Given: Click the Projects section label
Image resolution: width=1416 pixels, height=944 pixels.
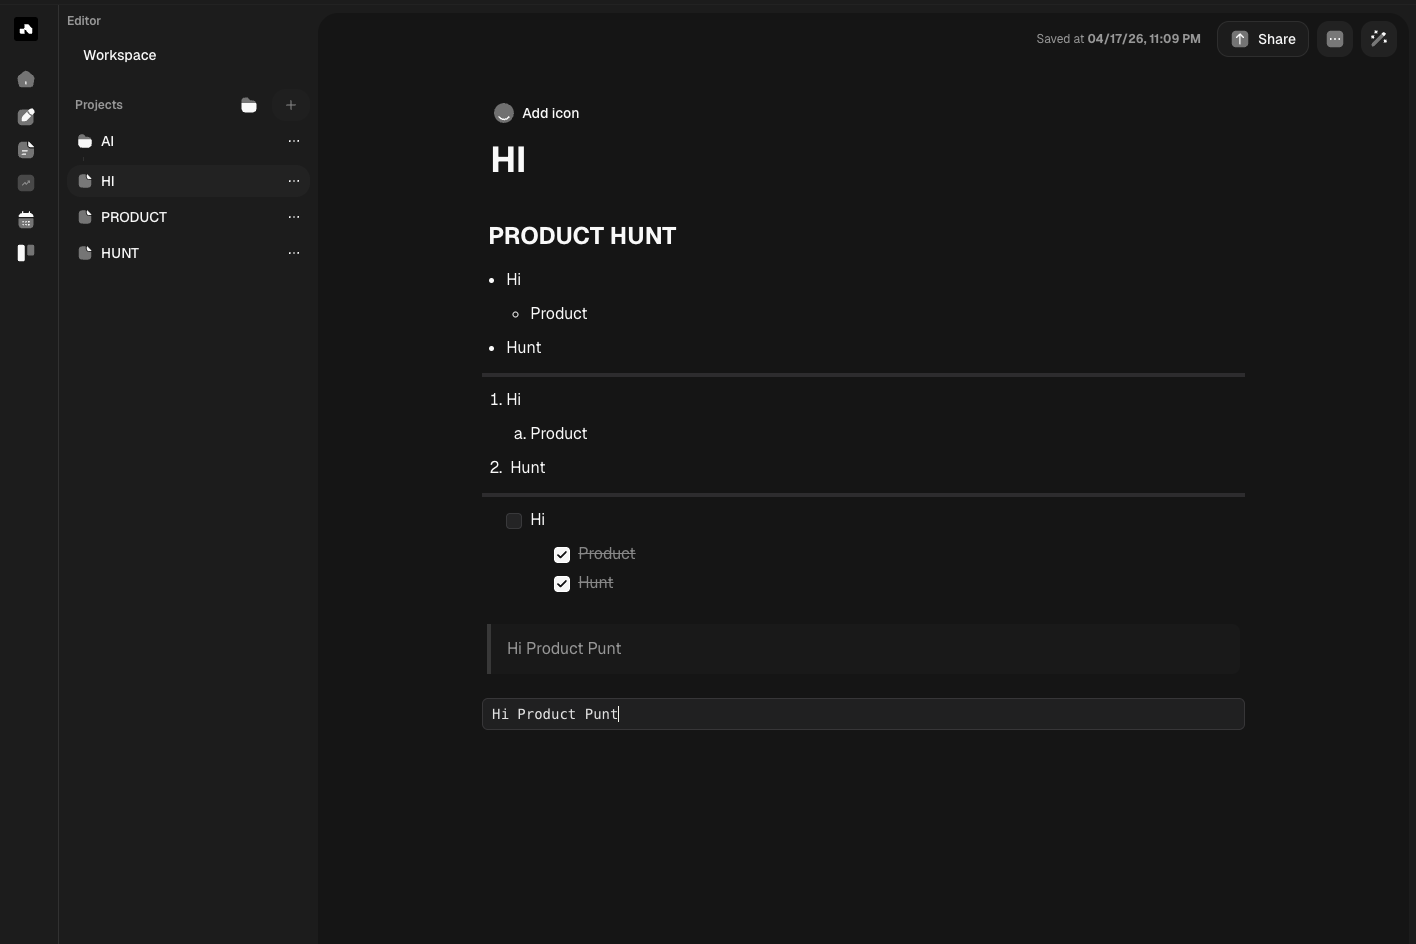Looking at the screenshot, I should (x=99, y=105).
